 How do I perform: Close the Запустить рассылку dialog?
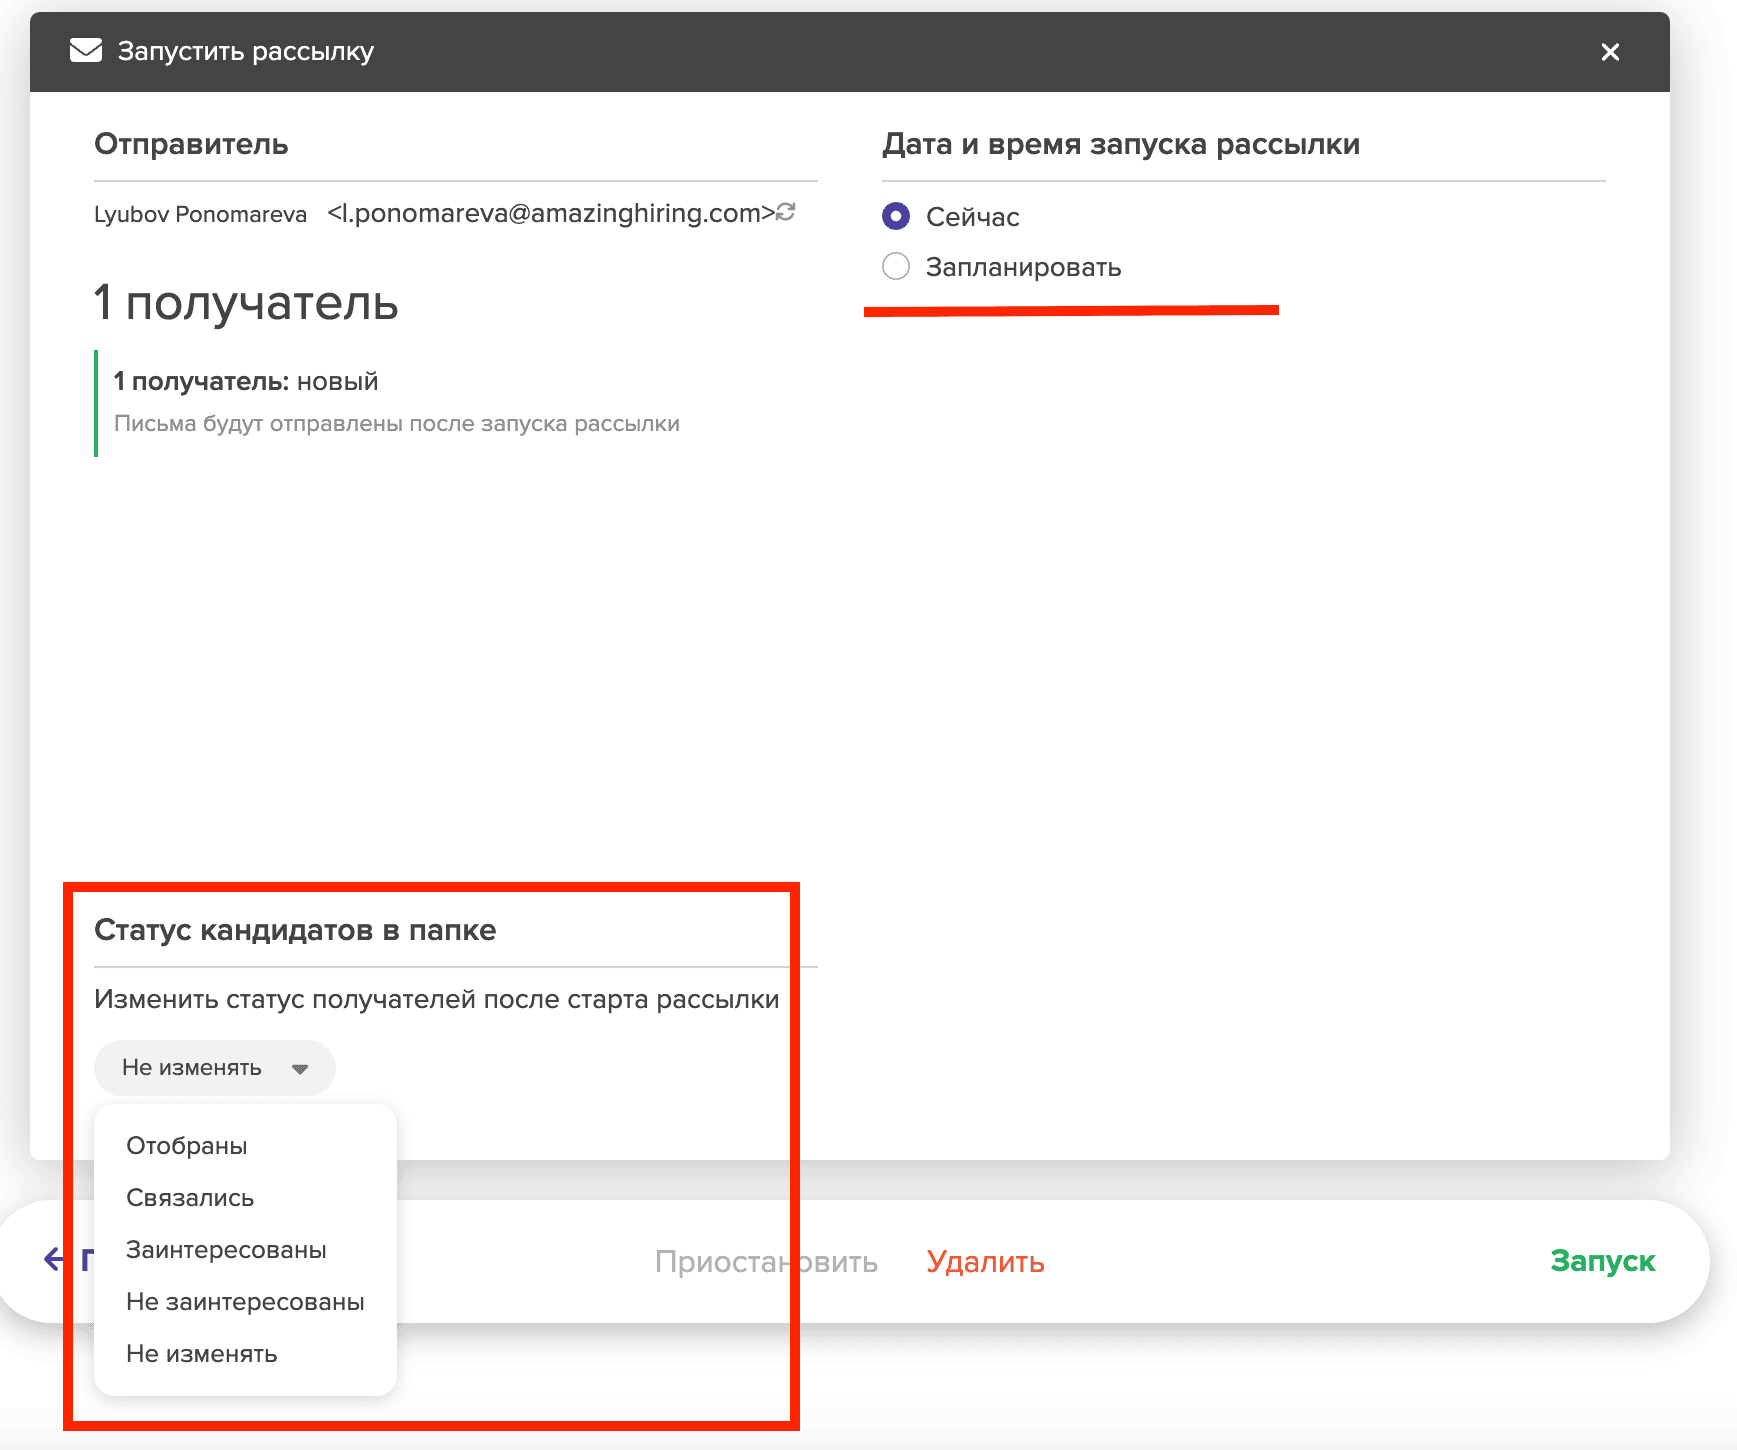(1610, 52)
